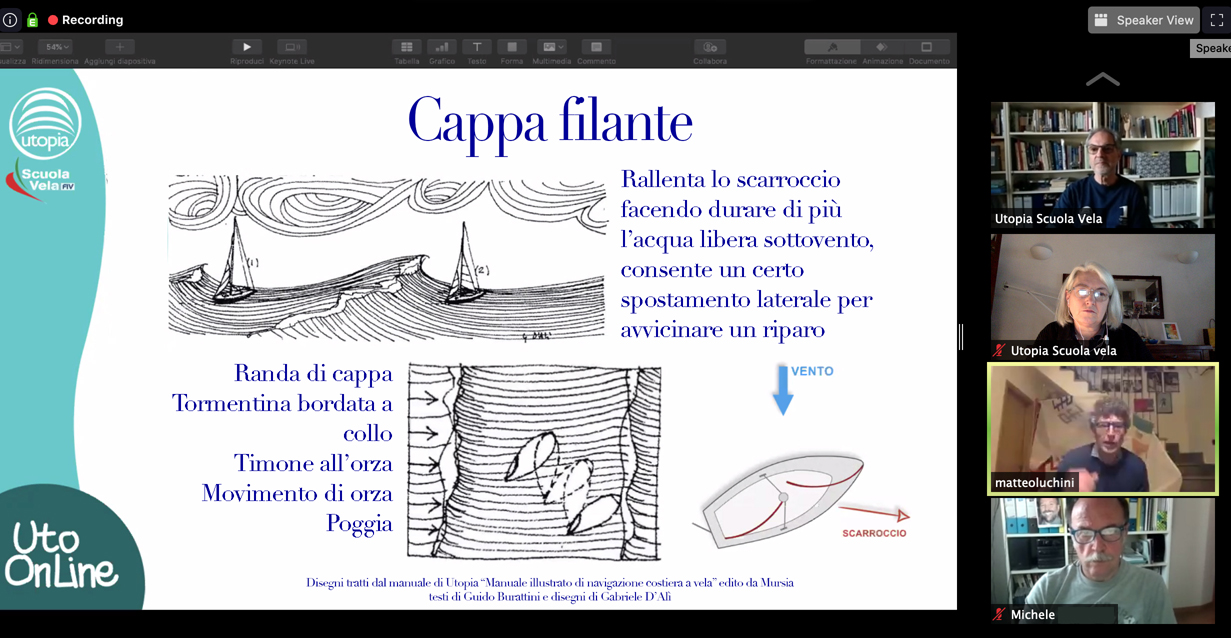Open the Multimedia dropdown in the toolbar
Image resolution: width=1231 pixels, height=638 pixels.
coord(552,47)
